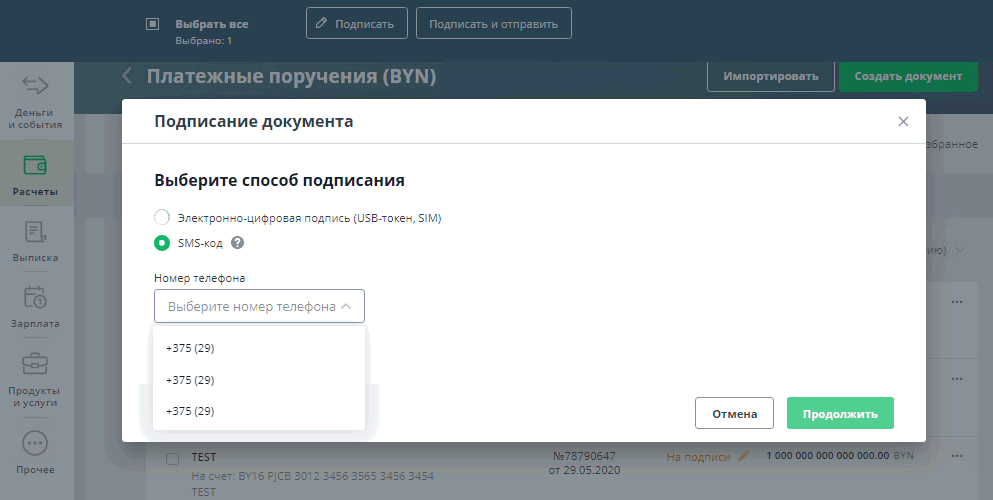
Task: Click the SMS-код help question icon
Action: pos(238,243)
